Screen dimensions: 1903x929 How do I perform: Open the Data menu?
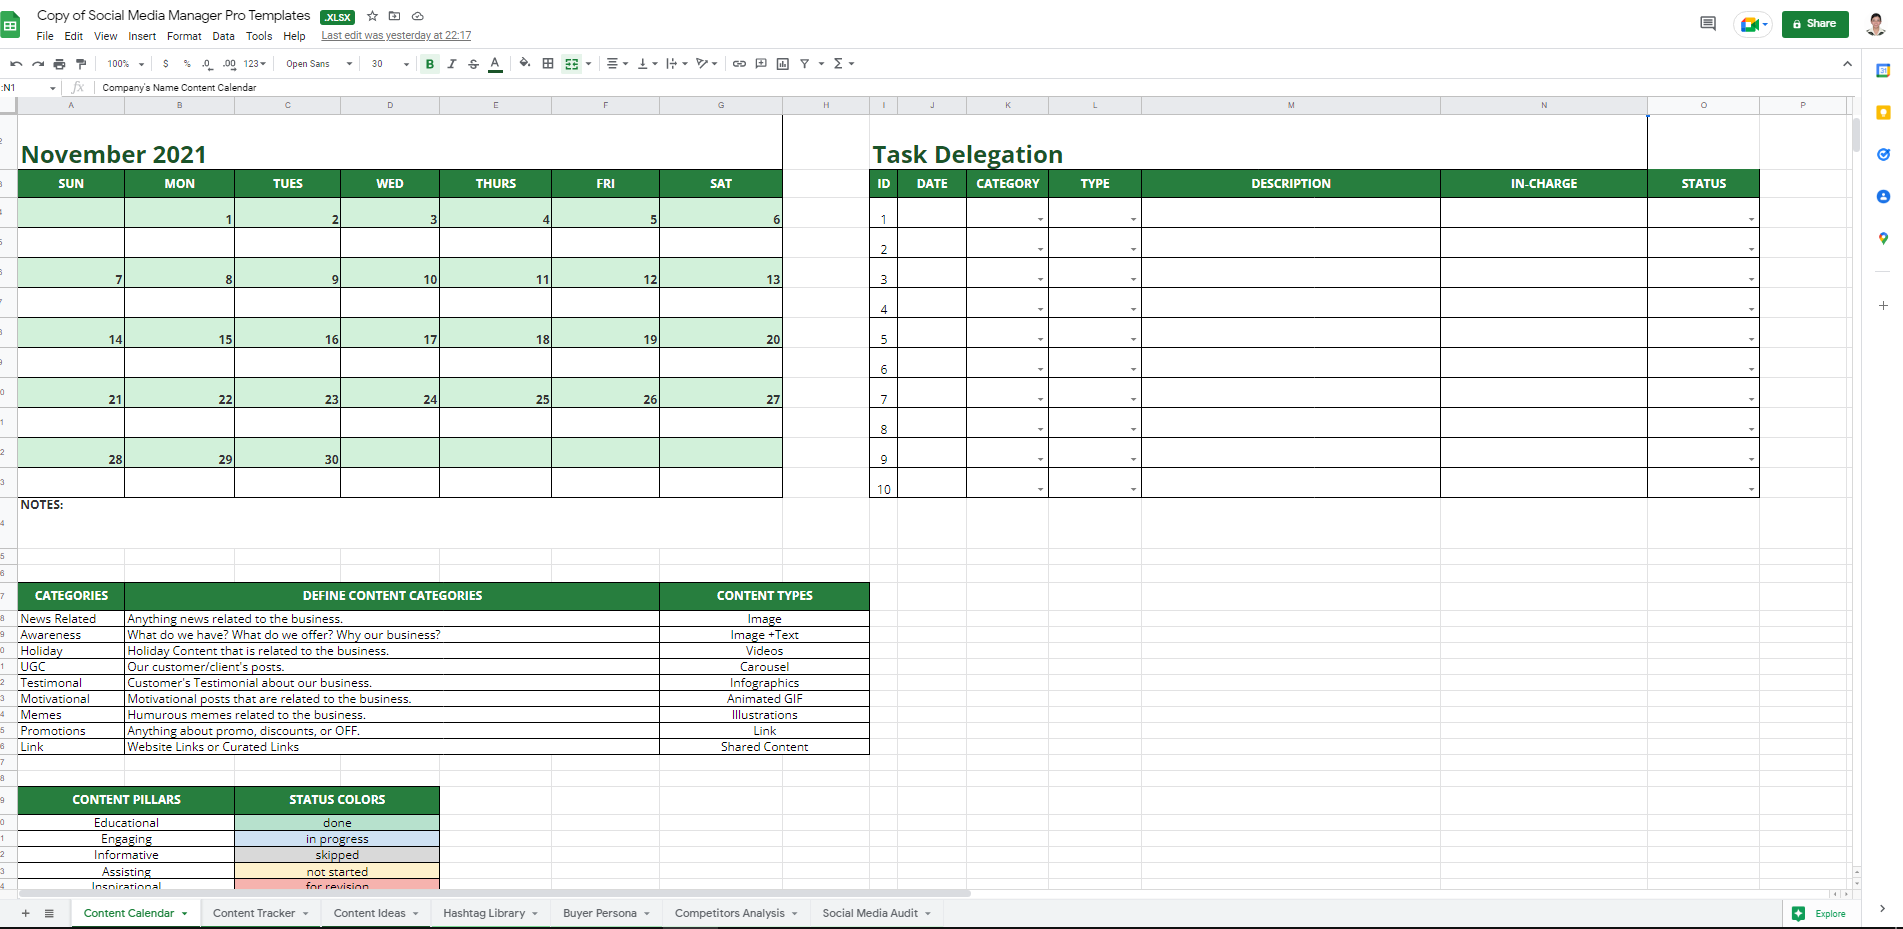point(224,36)
